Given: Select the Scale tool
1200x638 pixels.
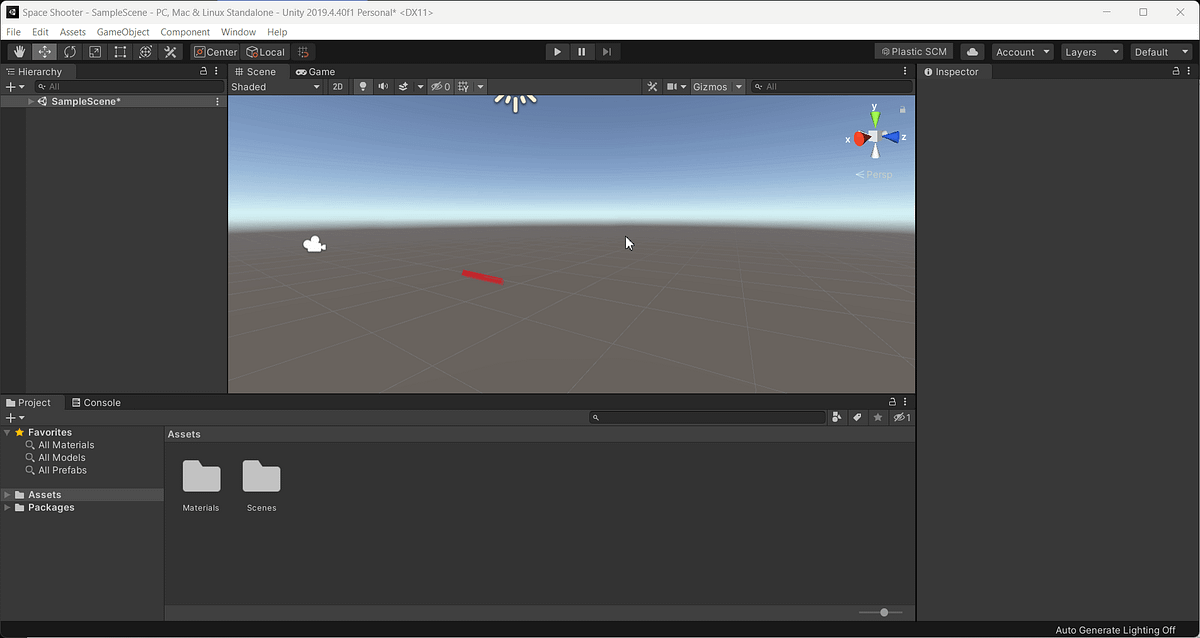Looking at the screenshot, I should [95, 51].
